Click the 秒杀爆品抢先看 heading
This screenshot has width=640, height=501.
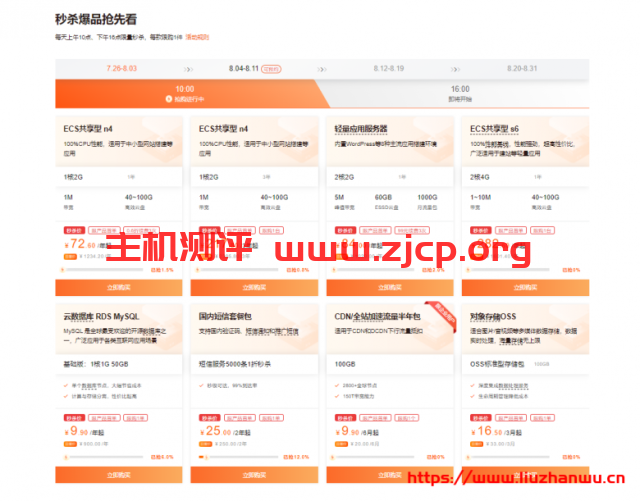click(96, 19)
